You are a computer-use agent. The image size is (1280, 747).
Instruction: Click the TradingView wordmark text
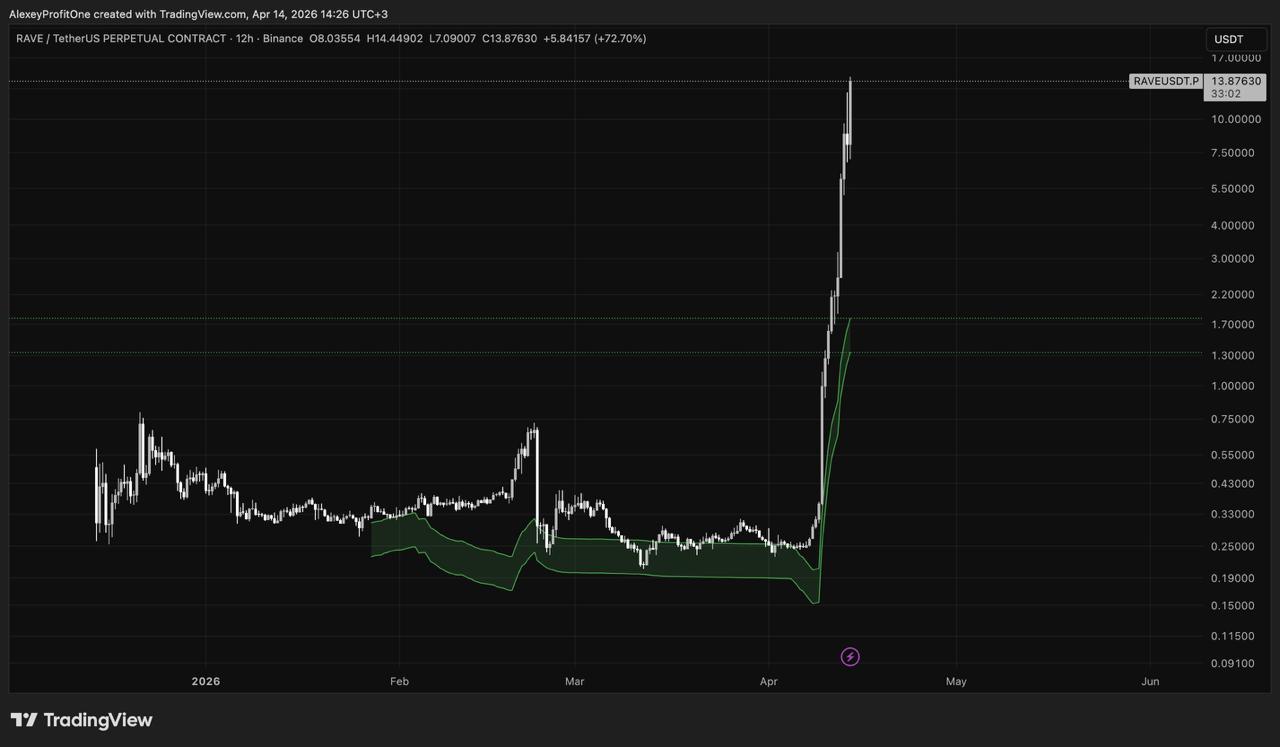(x=98, y=720)
